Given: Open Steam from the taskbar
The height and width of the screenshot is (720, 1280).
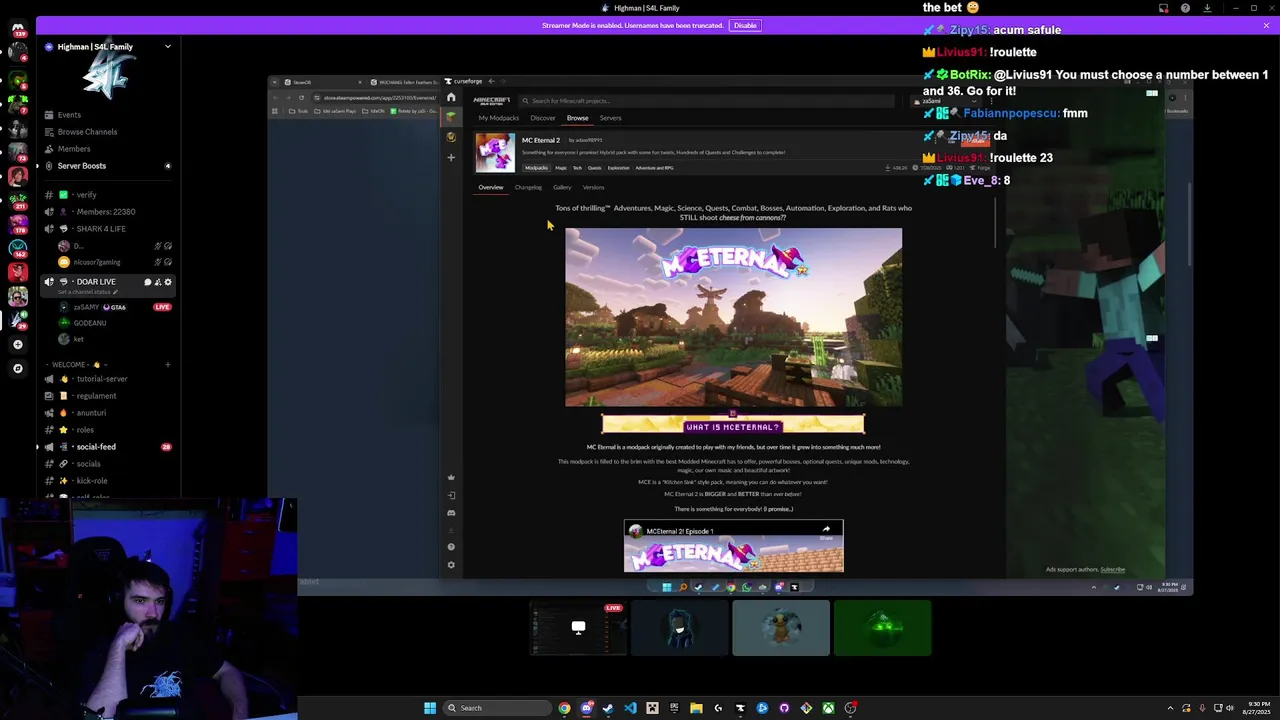Looking at the screenshot, I should click(x=608, y=708).
